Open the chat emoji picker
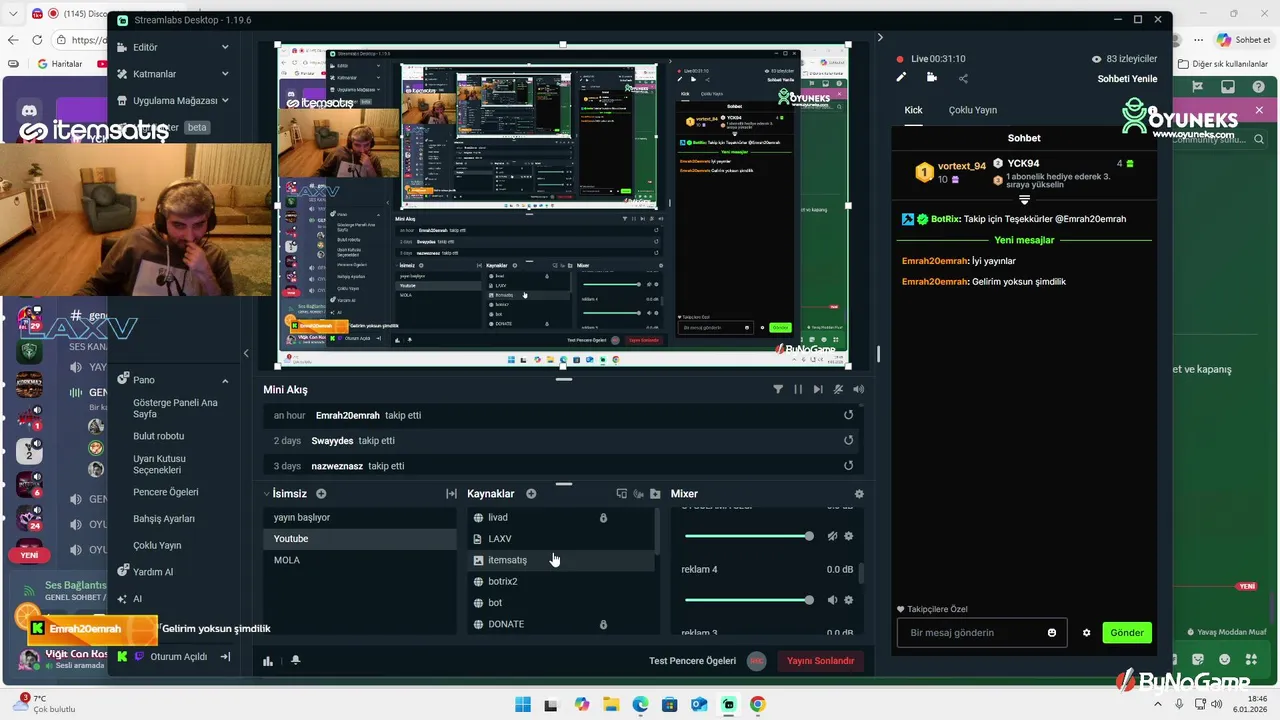Viewport: 1280px width, 720px height. pyautogui.click(x=1052, y=633)
